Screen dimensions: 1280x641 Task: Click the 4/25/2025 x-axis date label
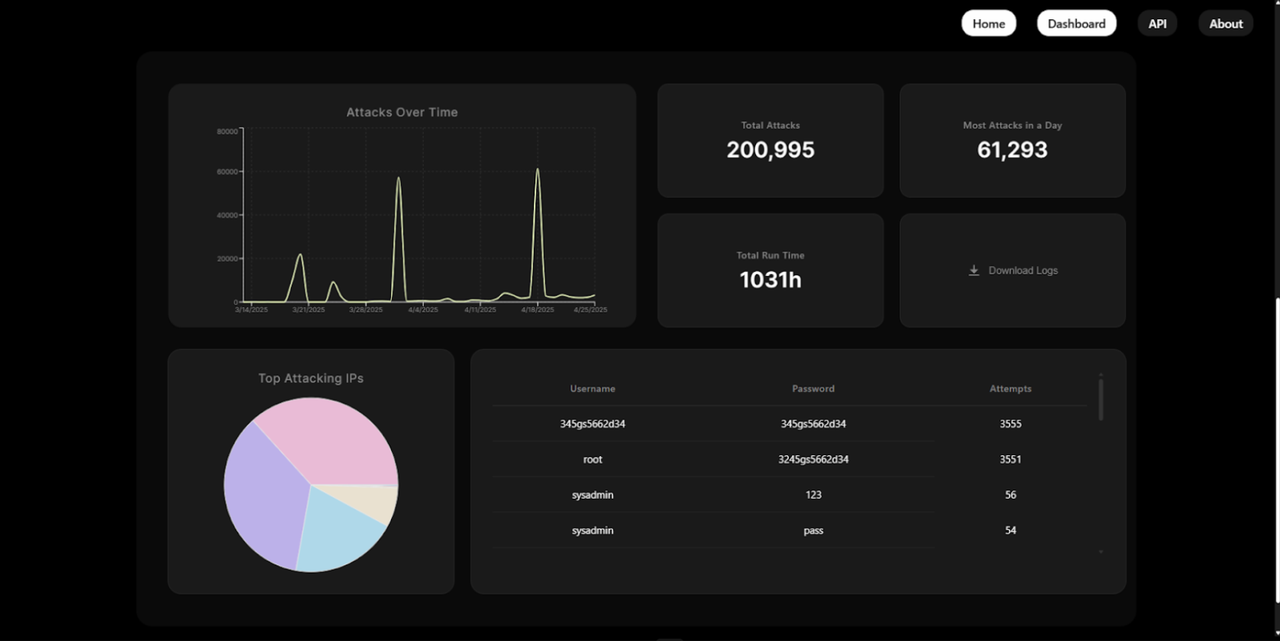[x=590, y=310]
